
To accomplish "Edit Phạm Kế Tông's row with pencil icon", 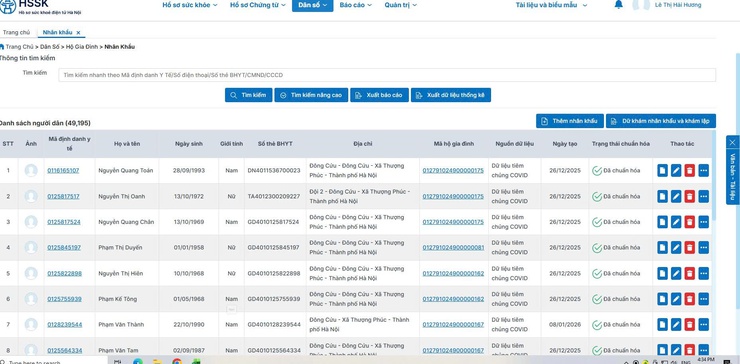I will click(x=676, y=299).
